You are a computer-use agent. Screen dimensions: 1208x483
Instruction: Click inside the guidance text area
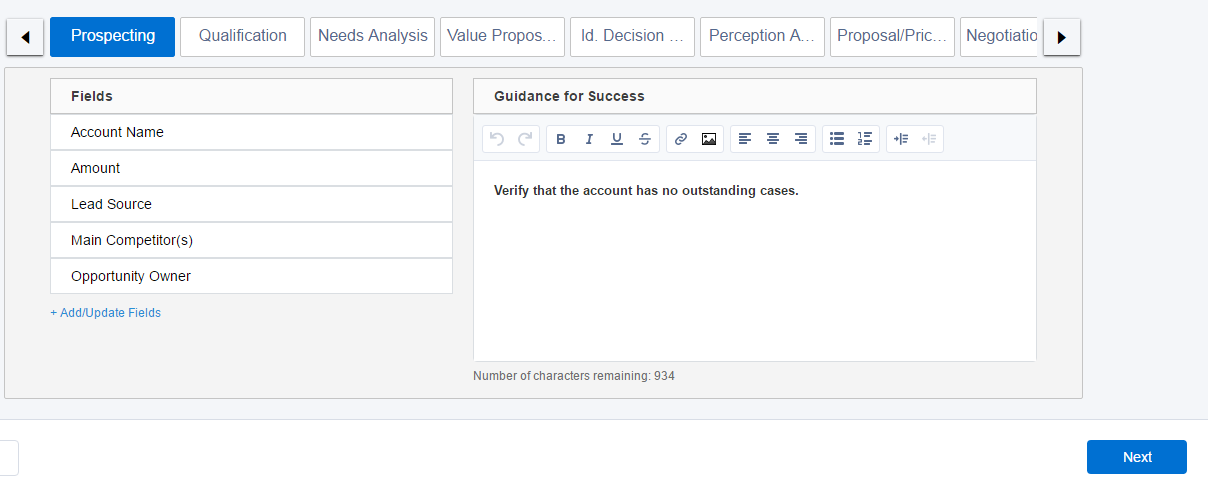pos(754,270)
